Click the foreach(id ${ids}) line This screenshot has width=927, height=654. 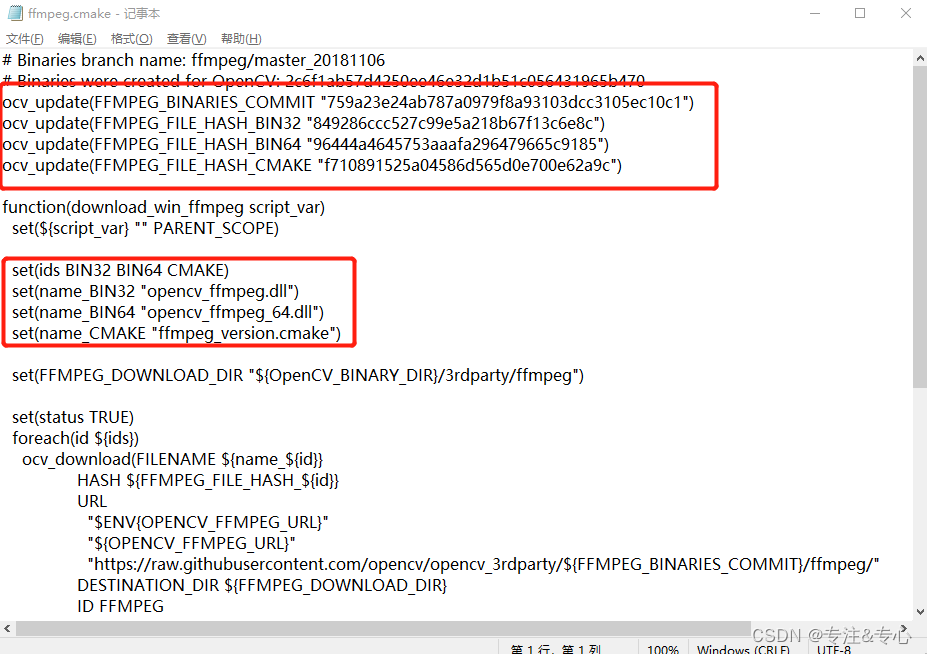pyautogui.click(x=76, y=439)
